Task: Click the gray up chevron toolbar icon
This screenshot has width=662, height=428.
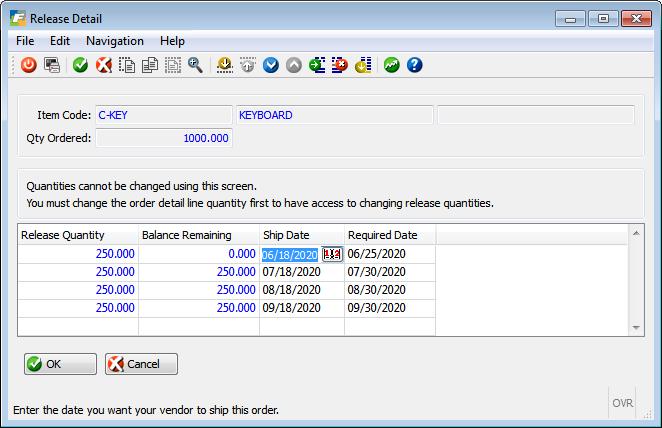Action: [x=294, y=65]
